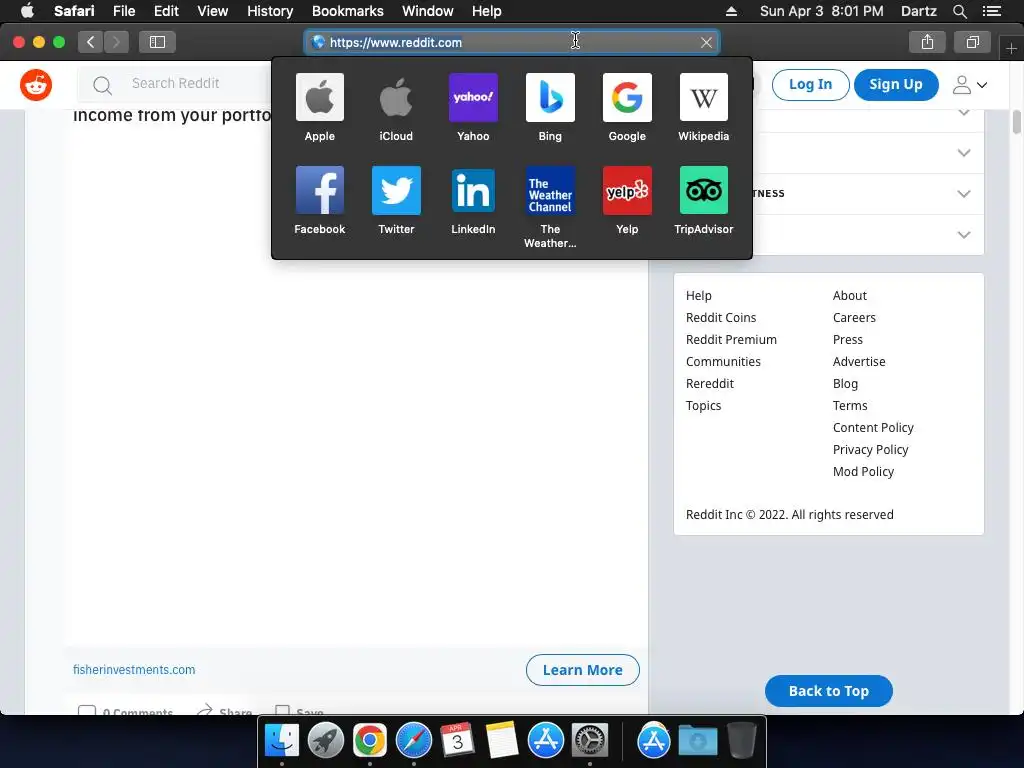This screenshot has width=1024, height=768.
Task: Open the Safari application menu
Action: point(74,11)
